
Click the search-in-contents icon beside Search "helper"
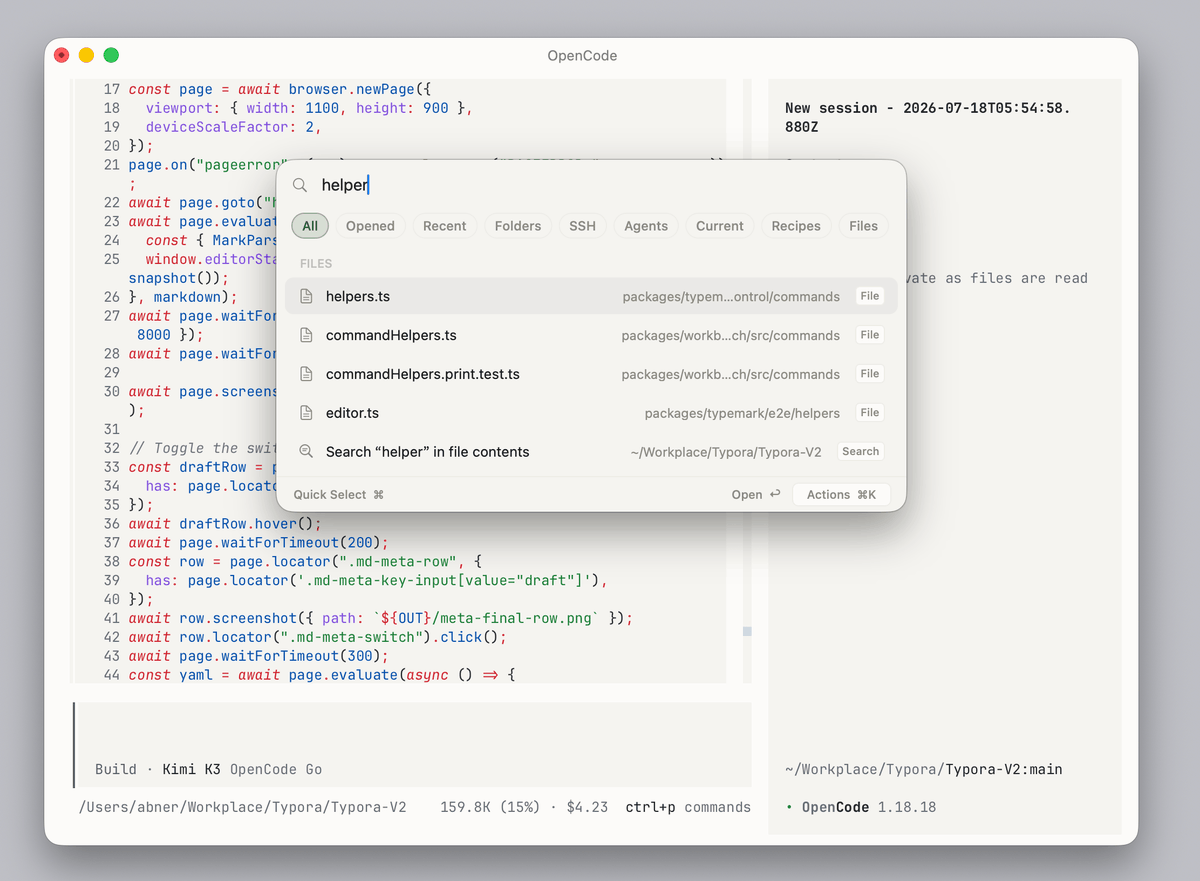[307, 452]
